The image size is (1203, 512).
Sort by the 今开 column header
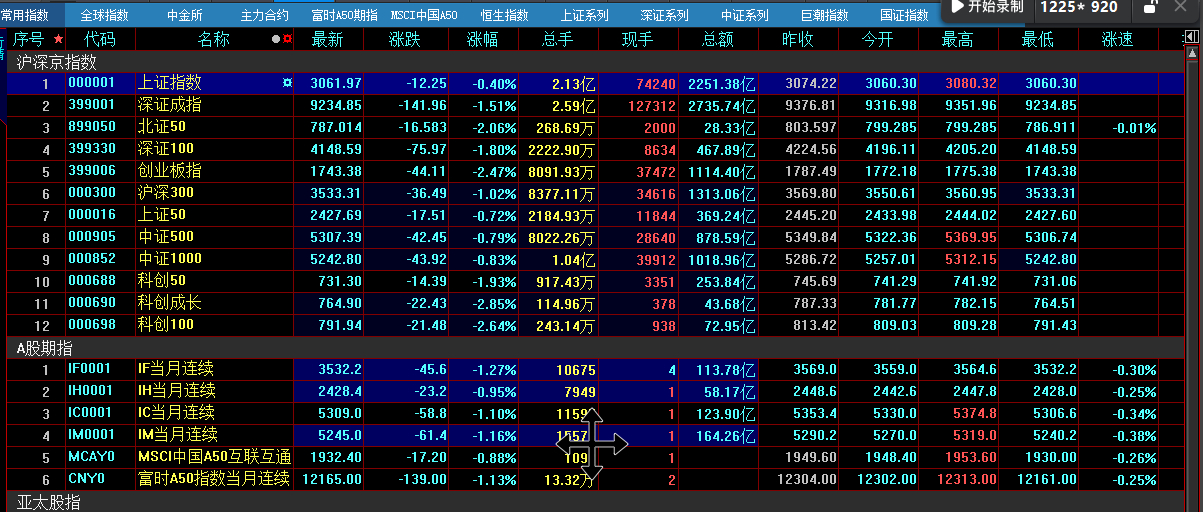tap(877, 40)
